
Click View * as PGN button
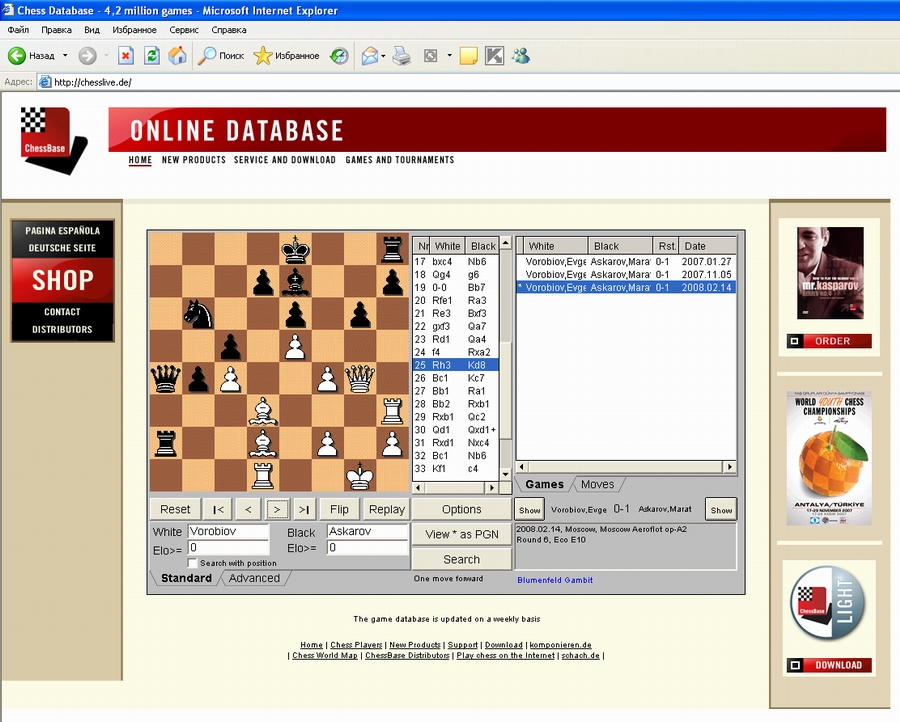[461, 534]
